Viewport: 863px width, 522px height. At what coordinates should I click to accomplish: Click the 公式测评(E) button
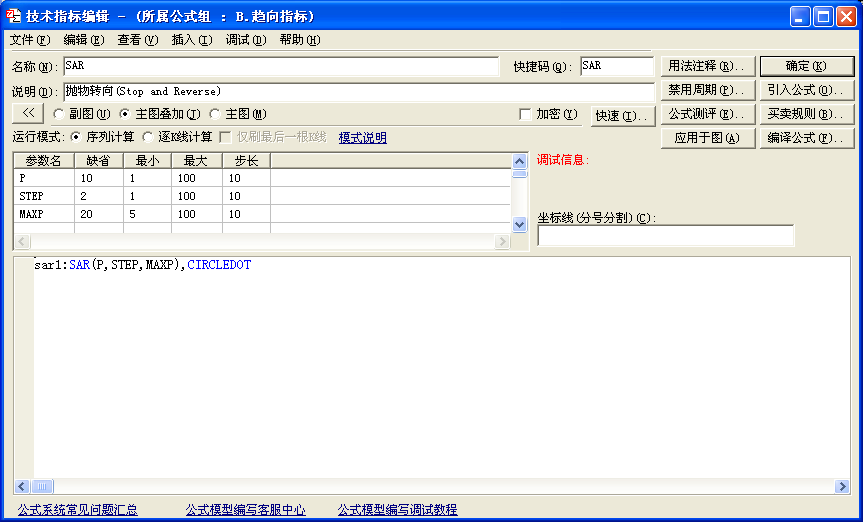708,114
